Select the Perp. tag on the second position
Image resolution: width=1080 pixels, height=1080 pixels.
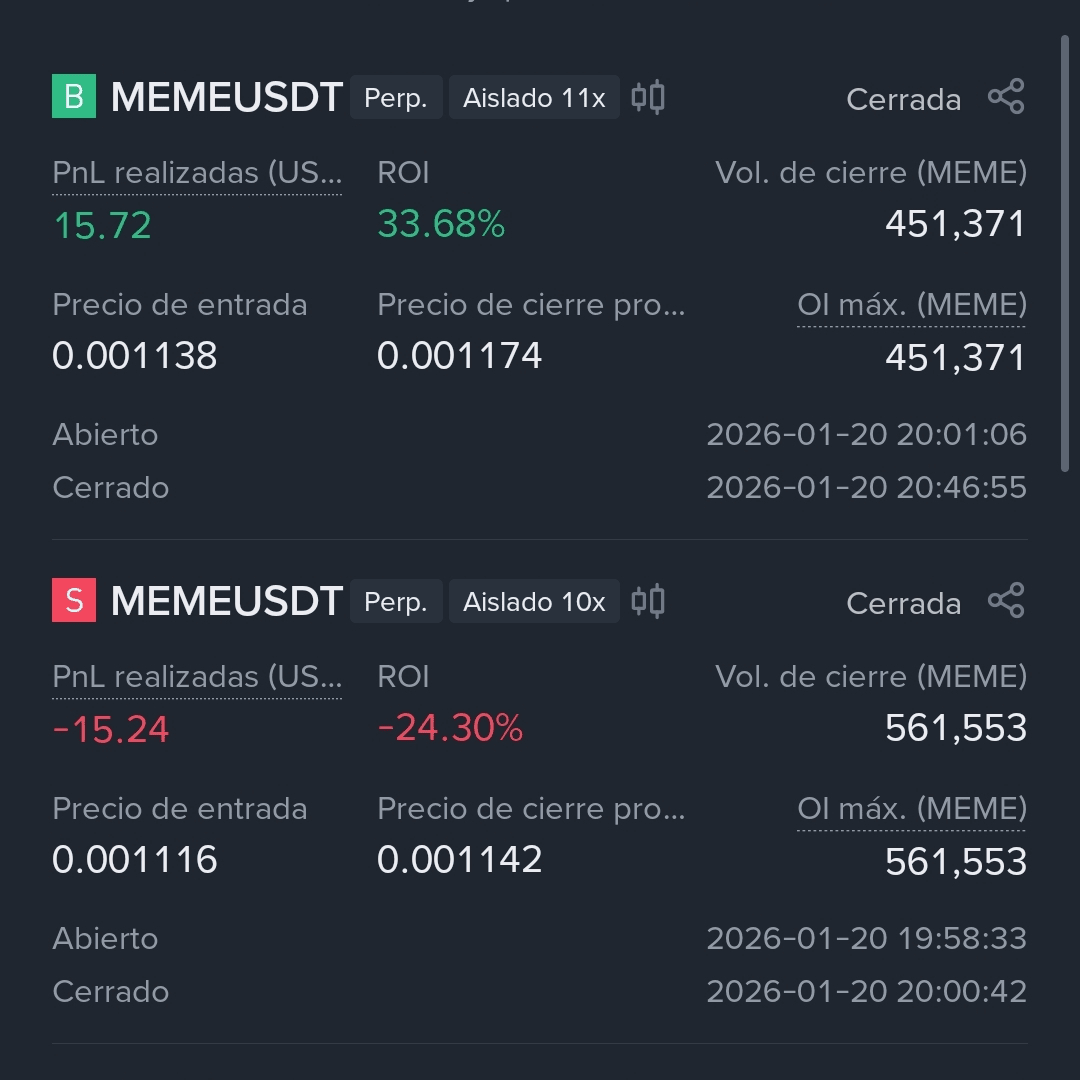[x=396, y=601]
